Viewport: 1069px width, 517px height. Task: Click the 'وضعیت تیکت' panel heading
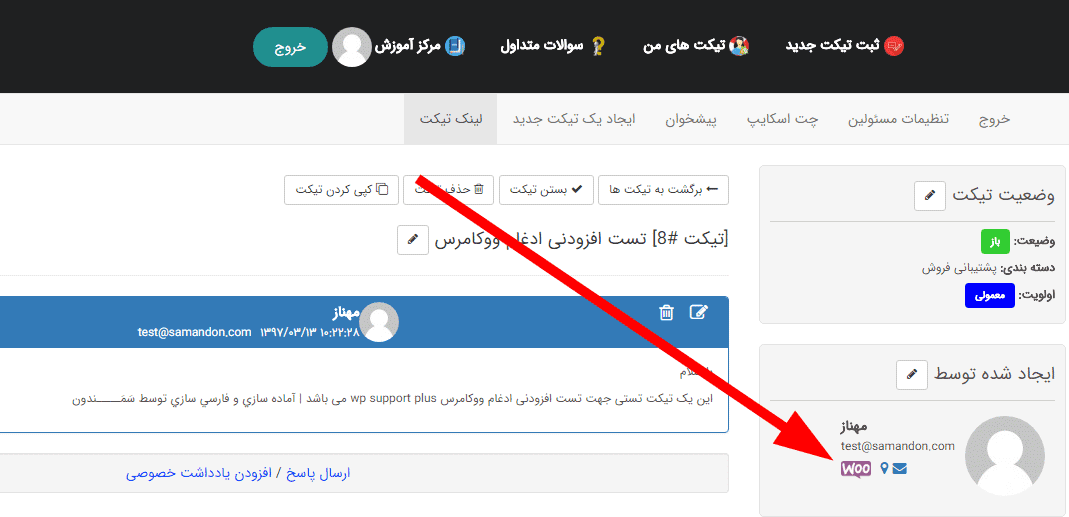tap(1003, 196)
